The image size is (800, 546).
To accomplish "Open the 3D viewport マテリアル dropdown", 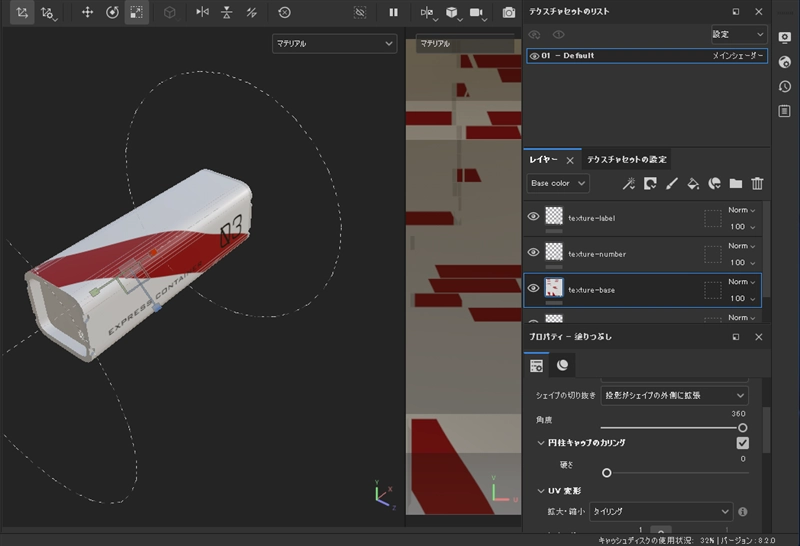I will (334, 44).
